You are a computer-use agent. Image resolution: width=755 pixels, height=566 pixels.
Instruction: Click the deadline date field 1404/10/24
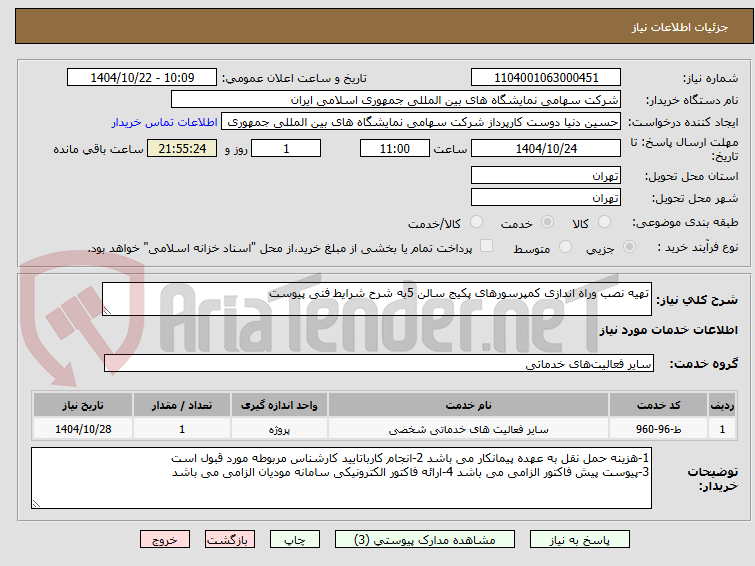coord(546,148)
